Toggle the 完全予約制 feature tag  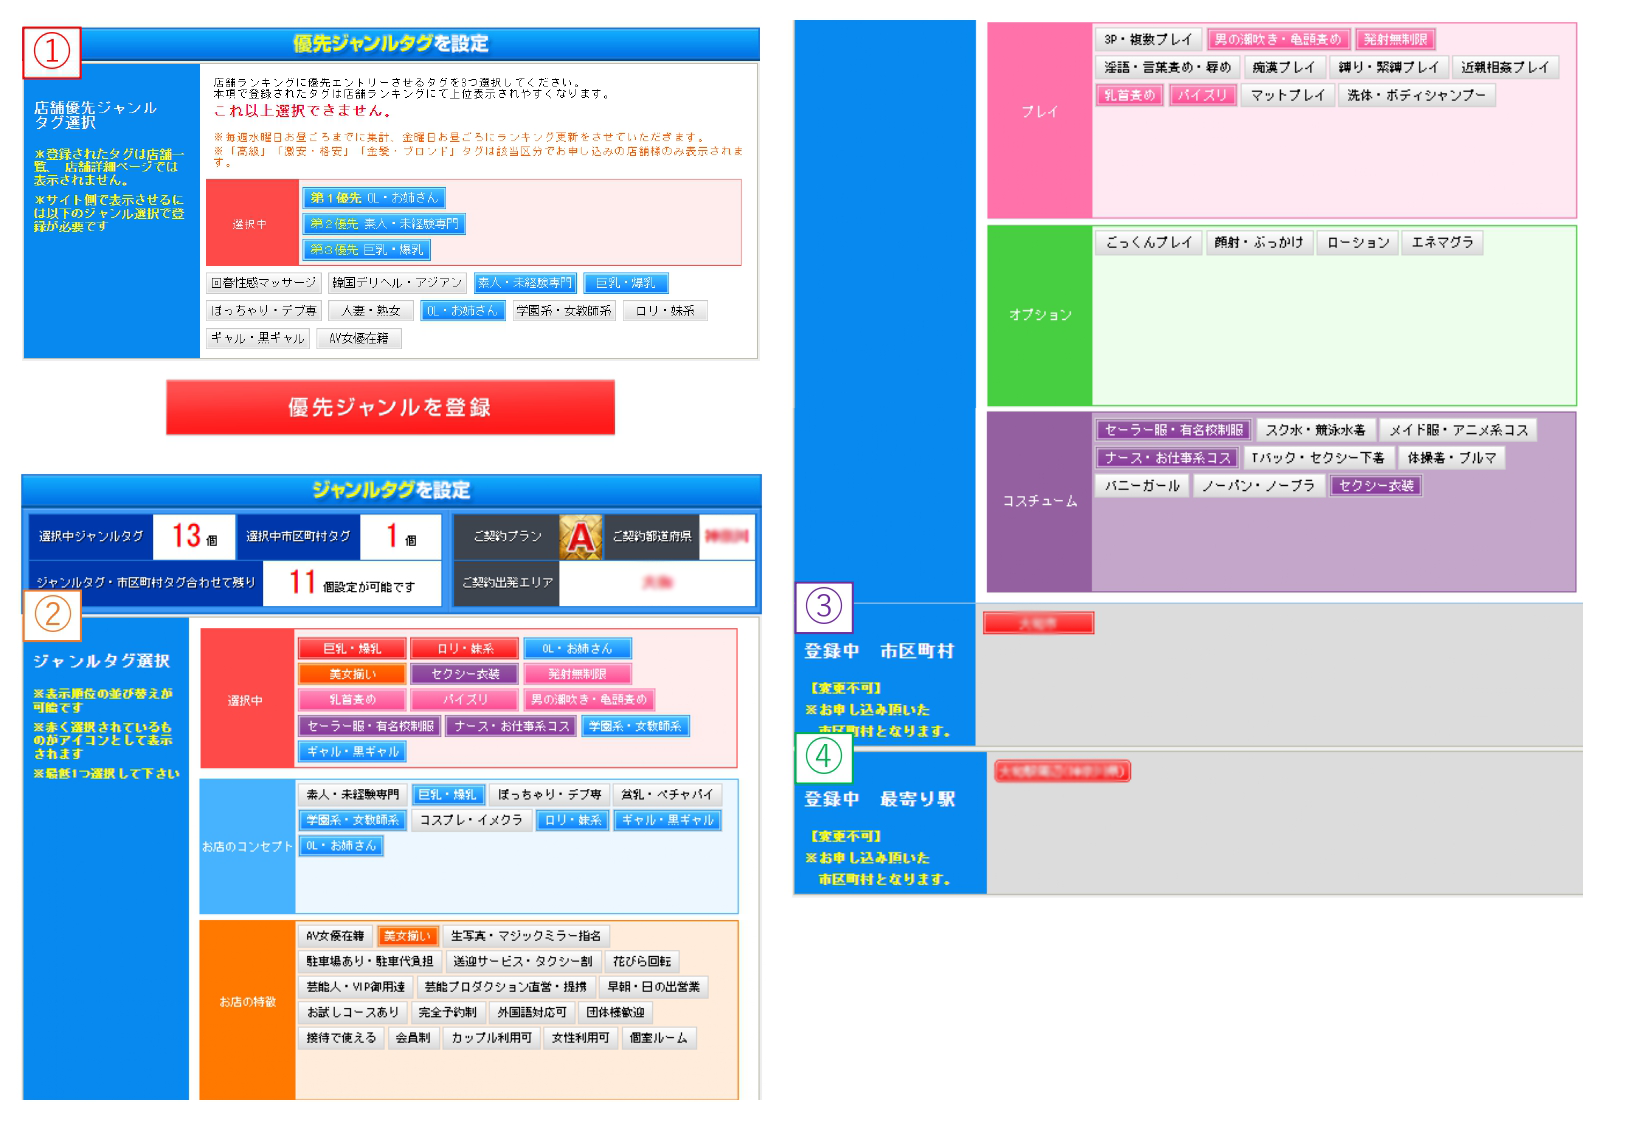447,1012
